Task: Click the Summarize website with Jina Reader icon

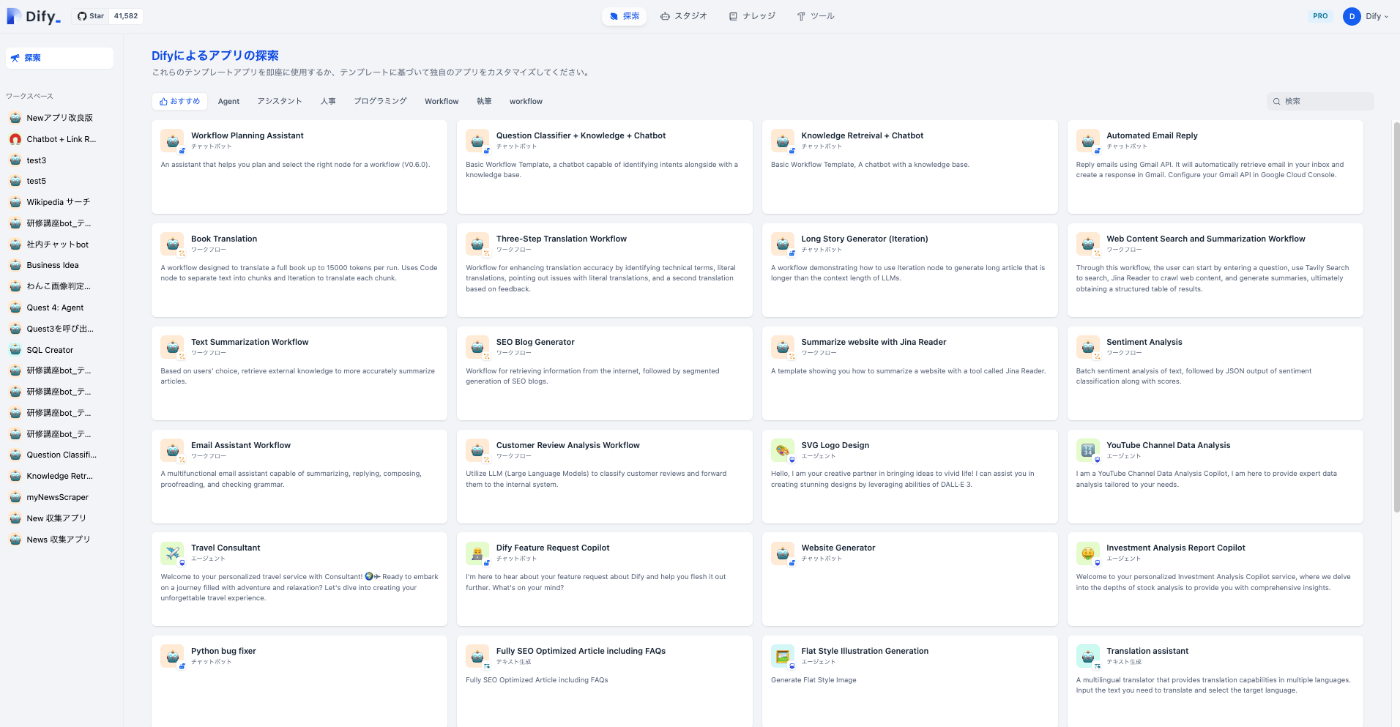Action: point(782,347)
